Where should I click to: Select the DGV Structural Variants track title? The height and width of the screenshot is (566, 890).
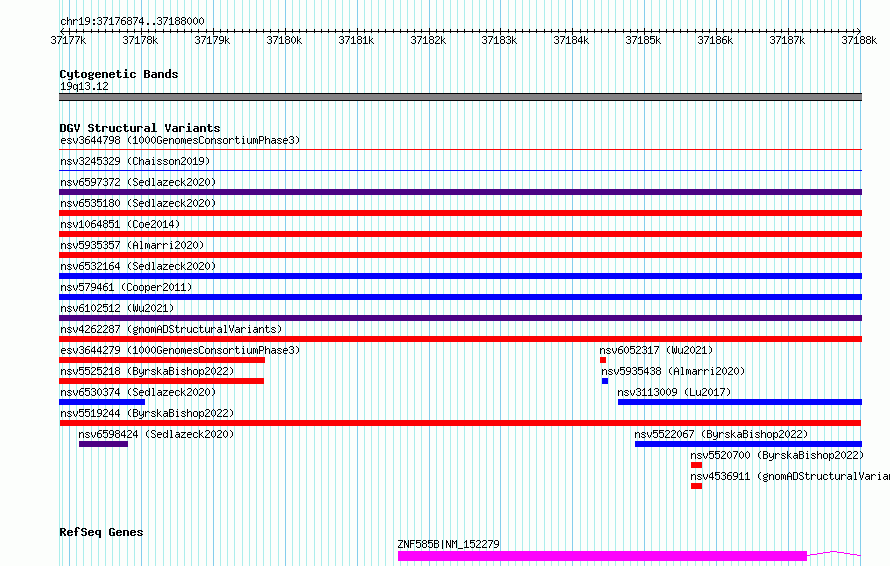[x=140, y=128]
